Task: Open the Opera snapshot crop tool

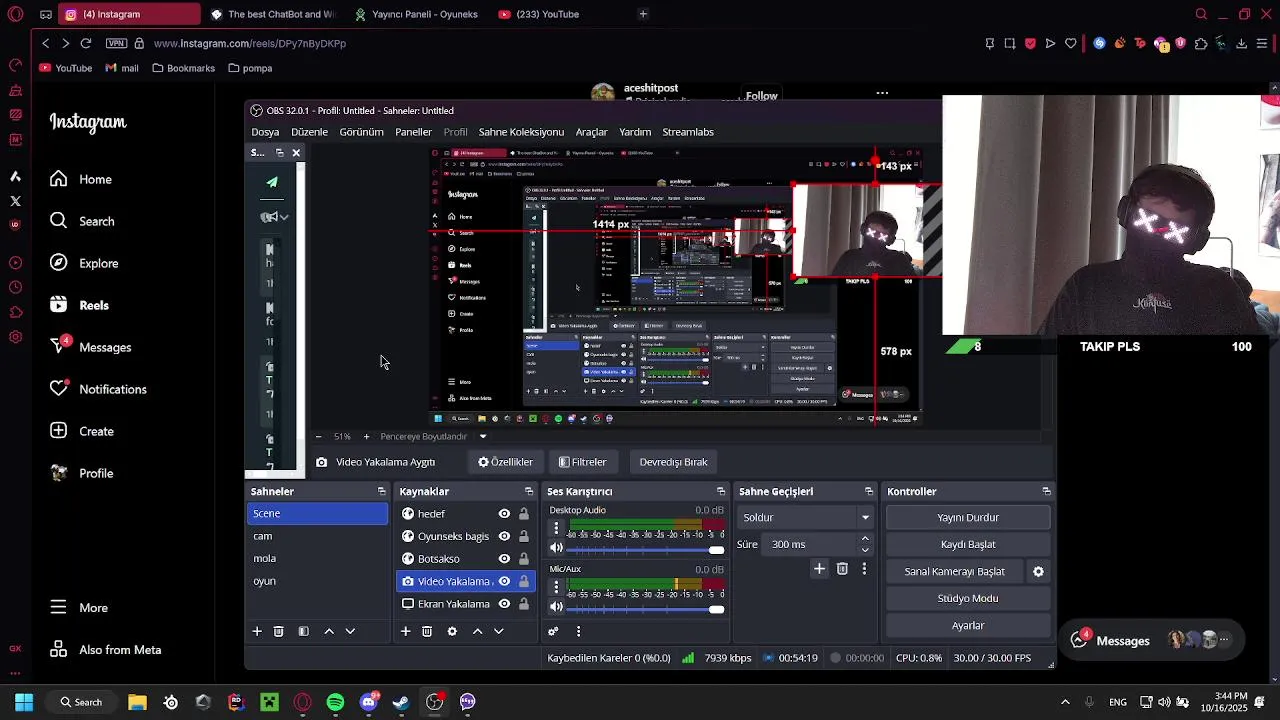Action: (x=1010, y=43)
